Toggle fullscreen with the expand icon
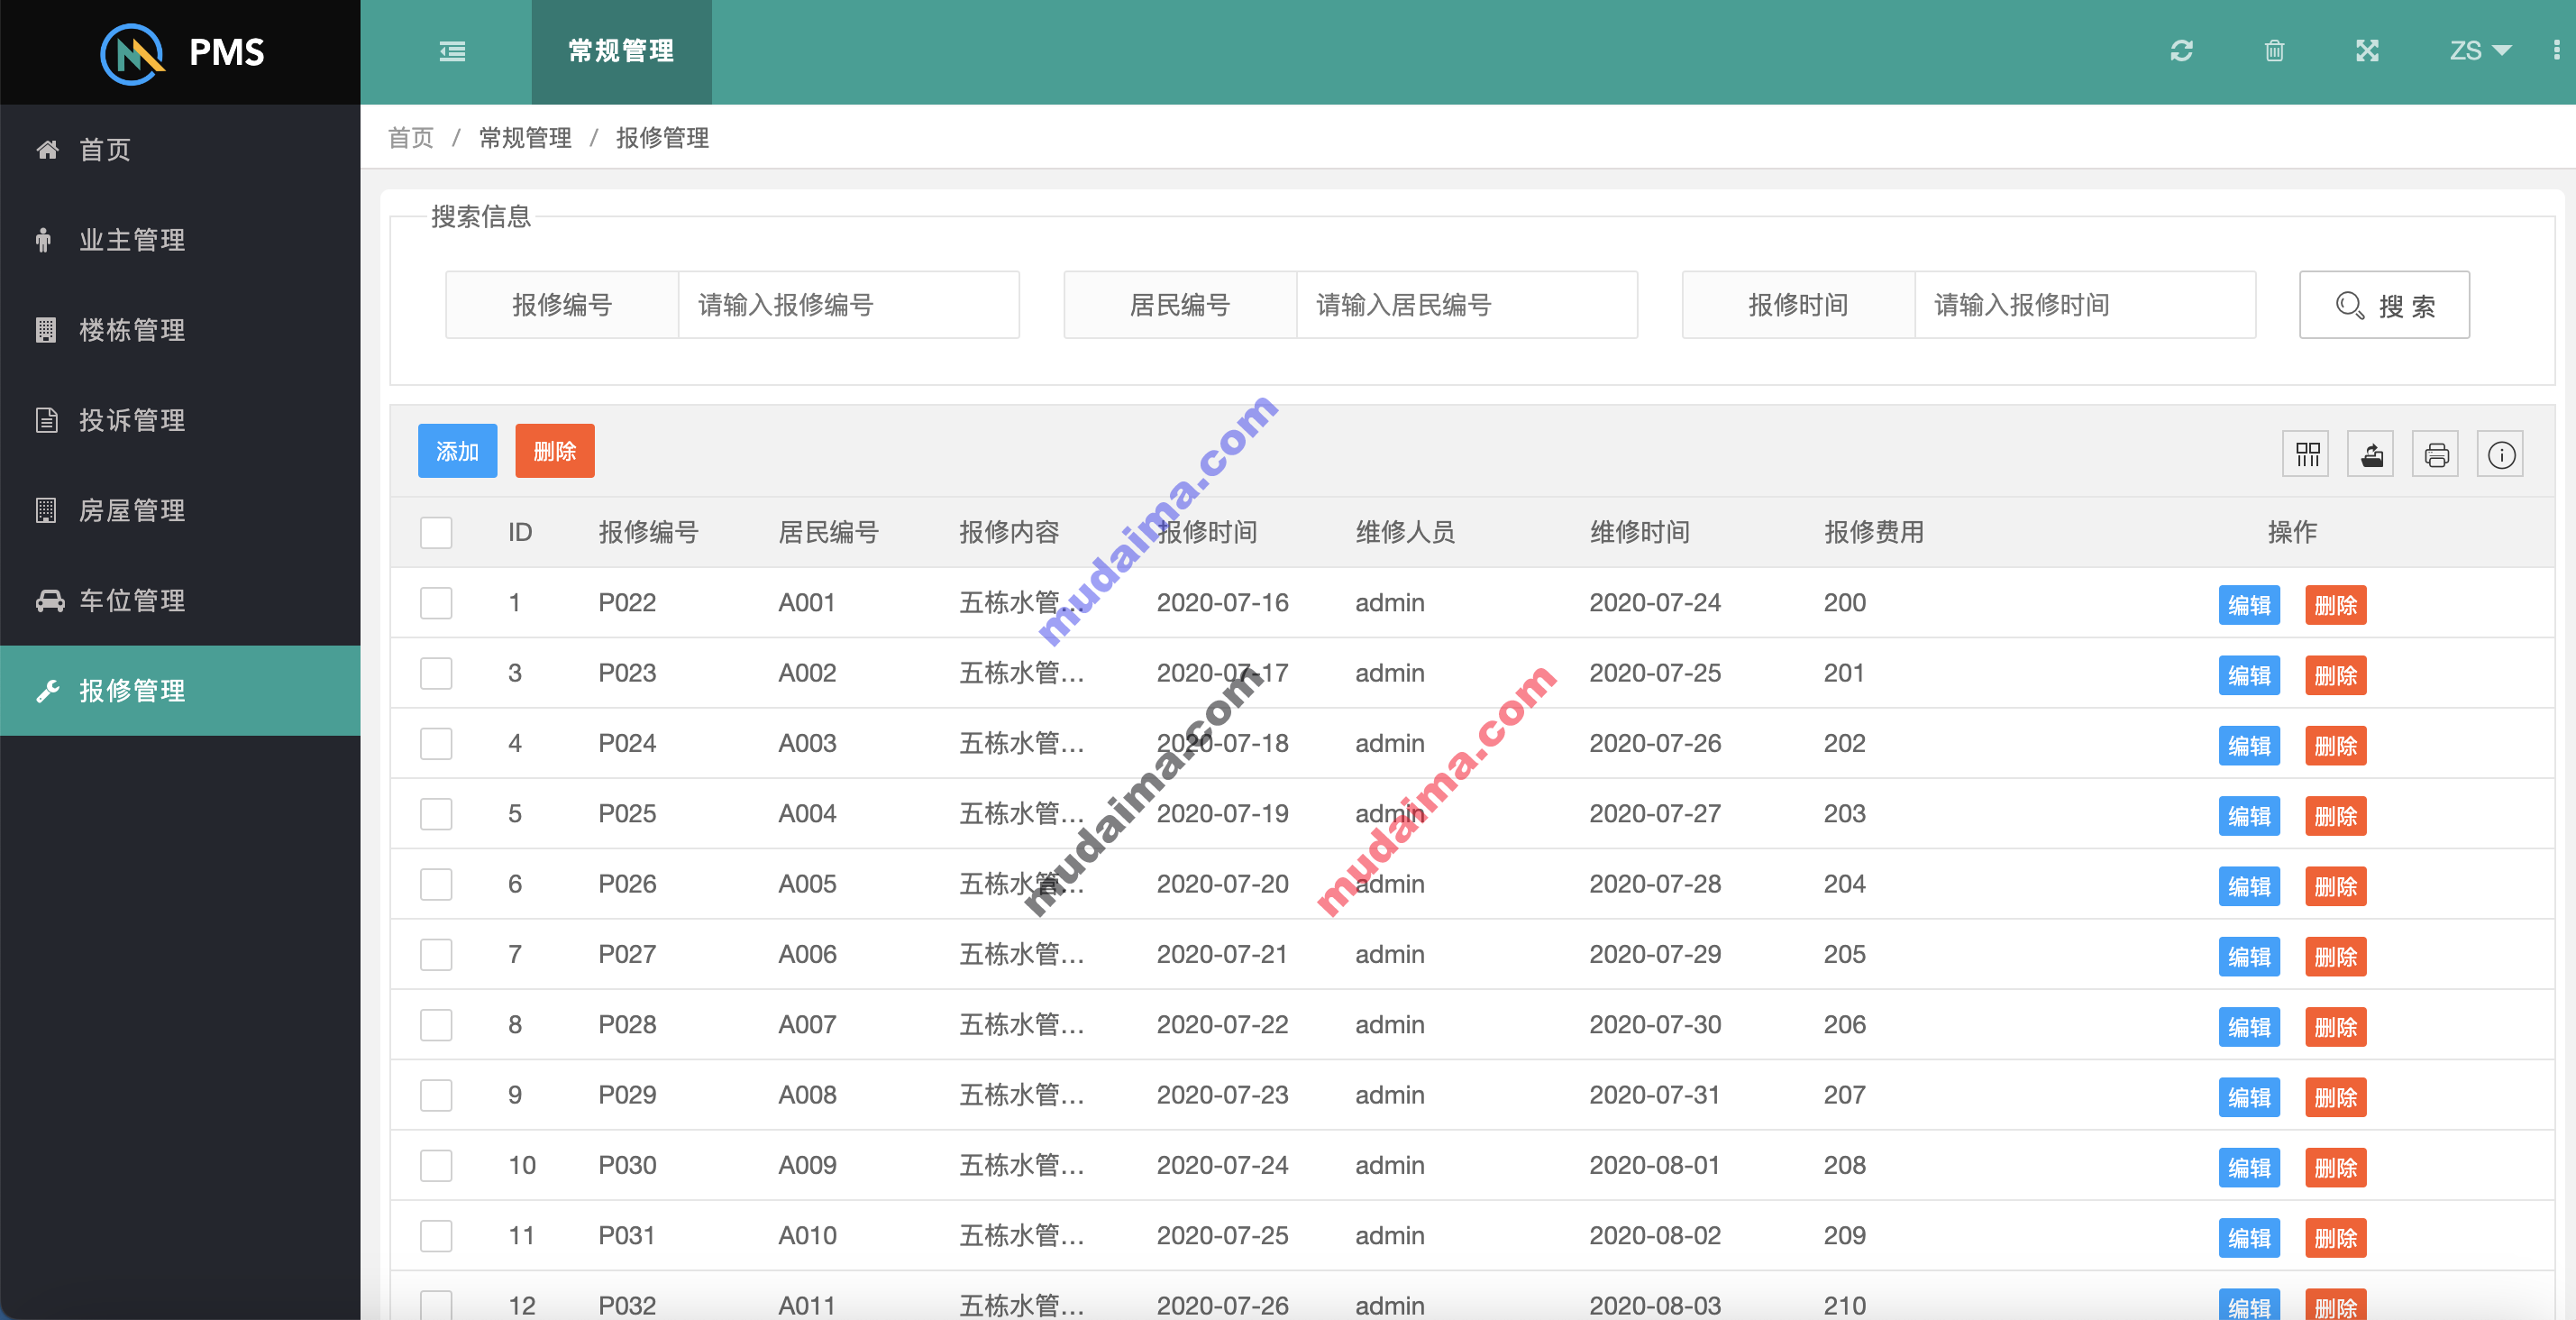 click(x=2367, y=51)
